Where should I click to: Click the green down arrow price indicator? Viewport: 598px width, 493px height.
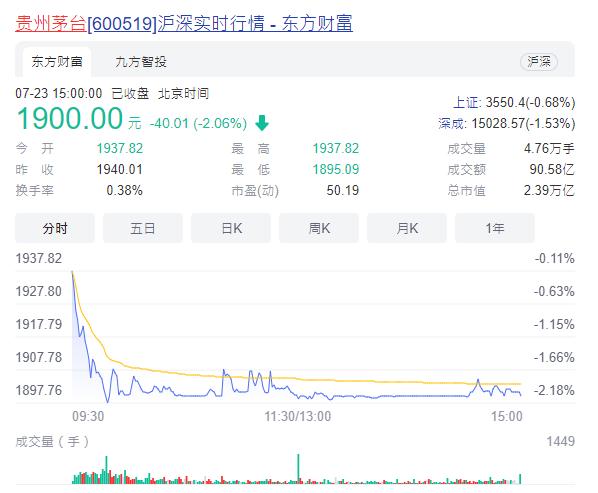(x=262, y=123)
